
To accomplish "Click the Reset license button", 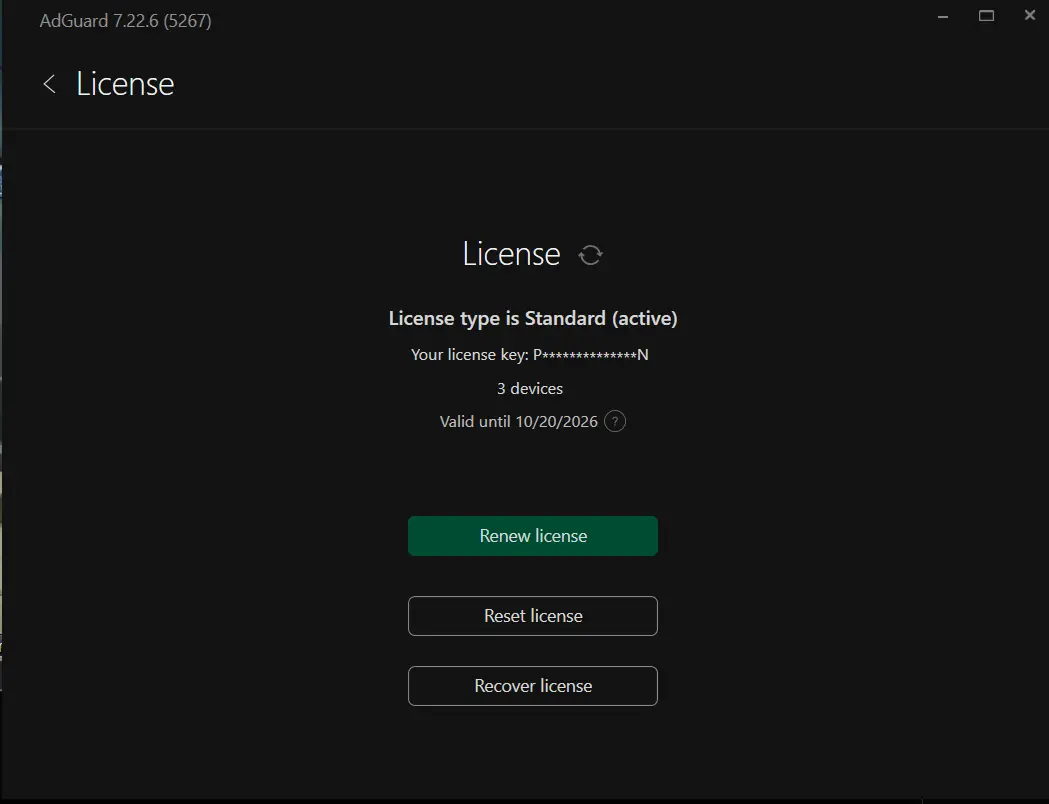I will pos(533,616).
